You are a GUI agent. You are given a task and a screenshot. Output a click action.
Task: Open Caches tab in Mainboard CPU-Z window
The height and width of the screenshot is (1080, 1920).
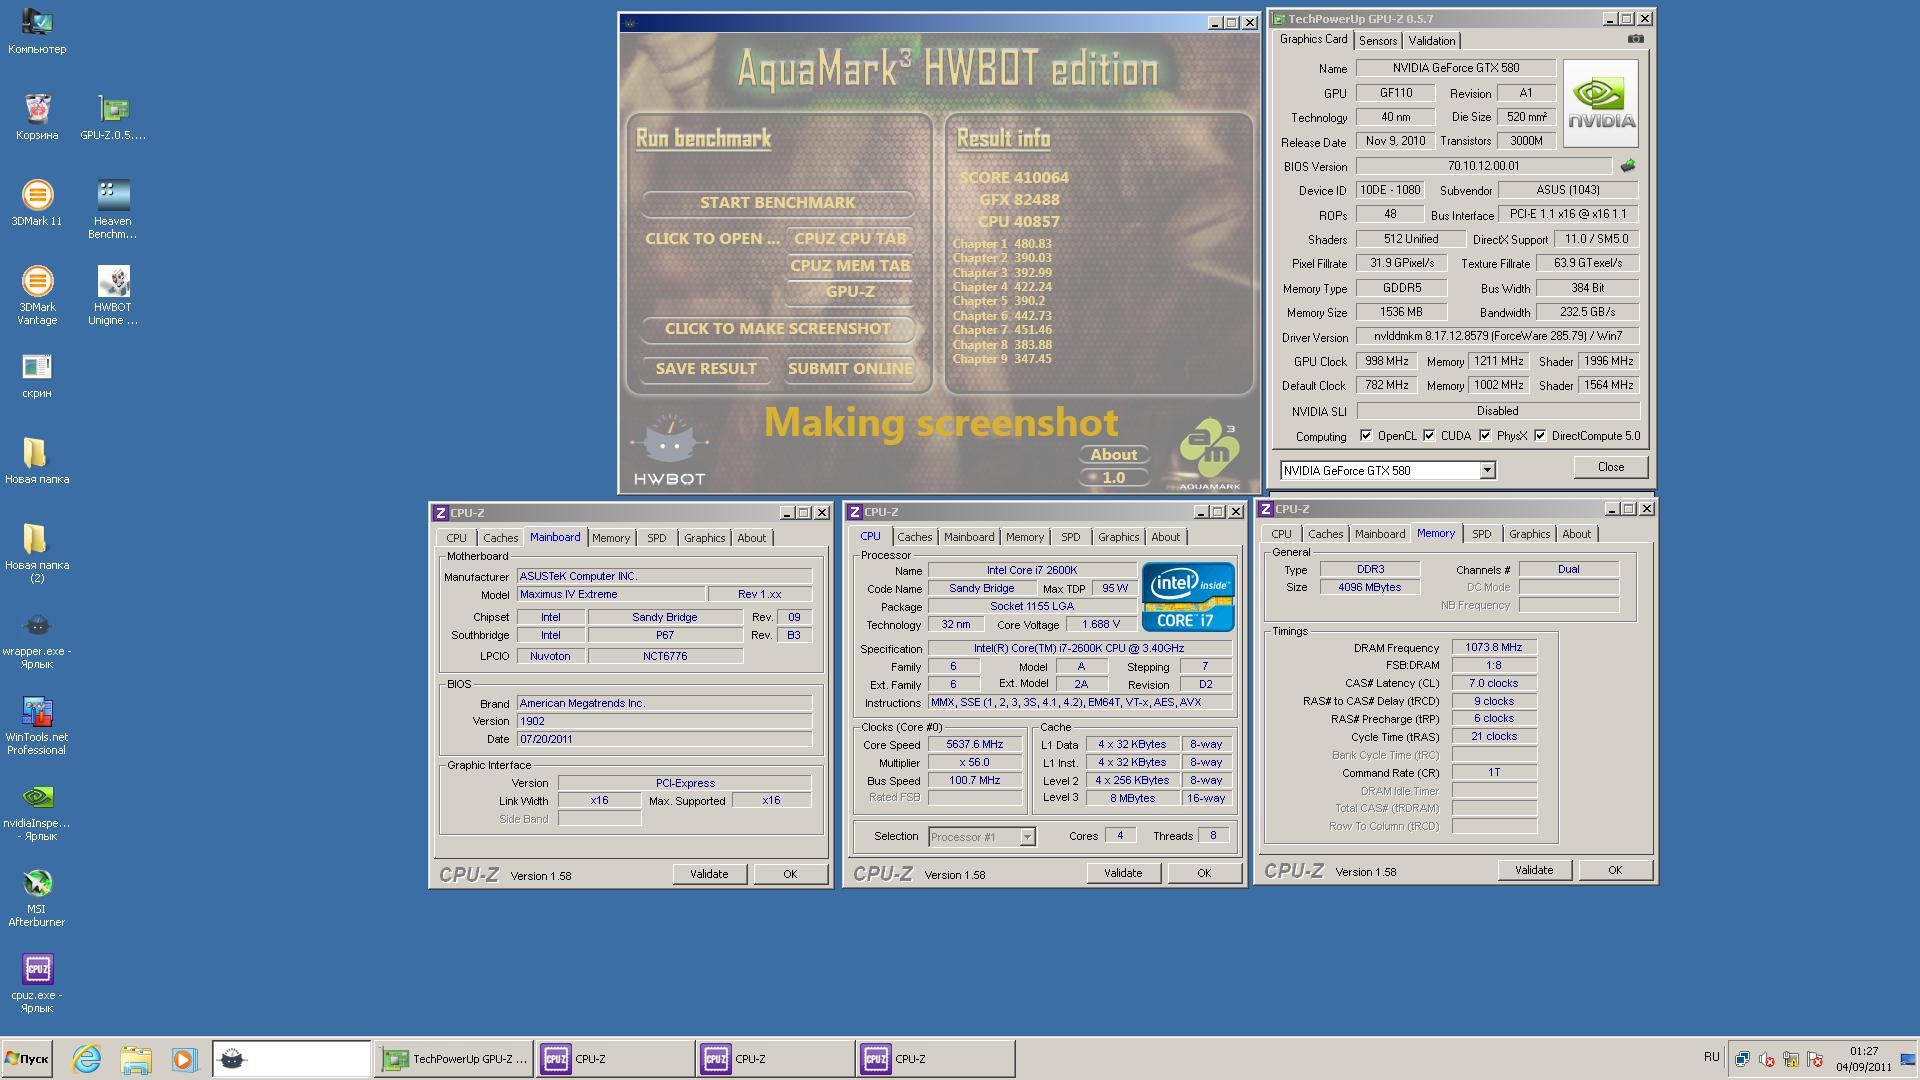click(x=500, y=538)
